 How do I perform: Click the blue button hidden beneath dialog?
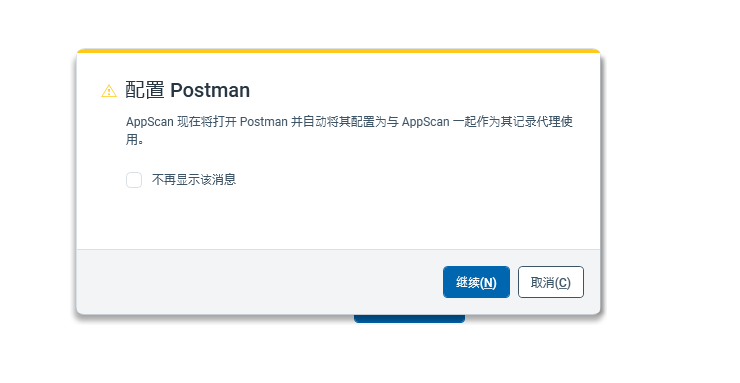tap(409, 318)
